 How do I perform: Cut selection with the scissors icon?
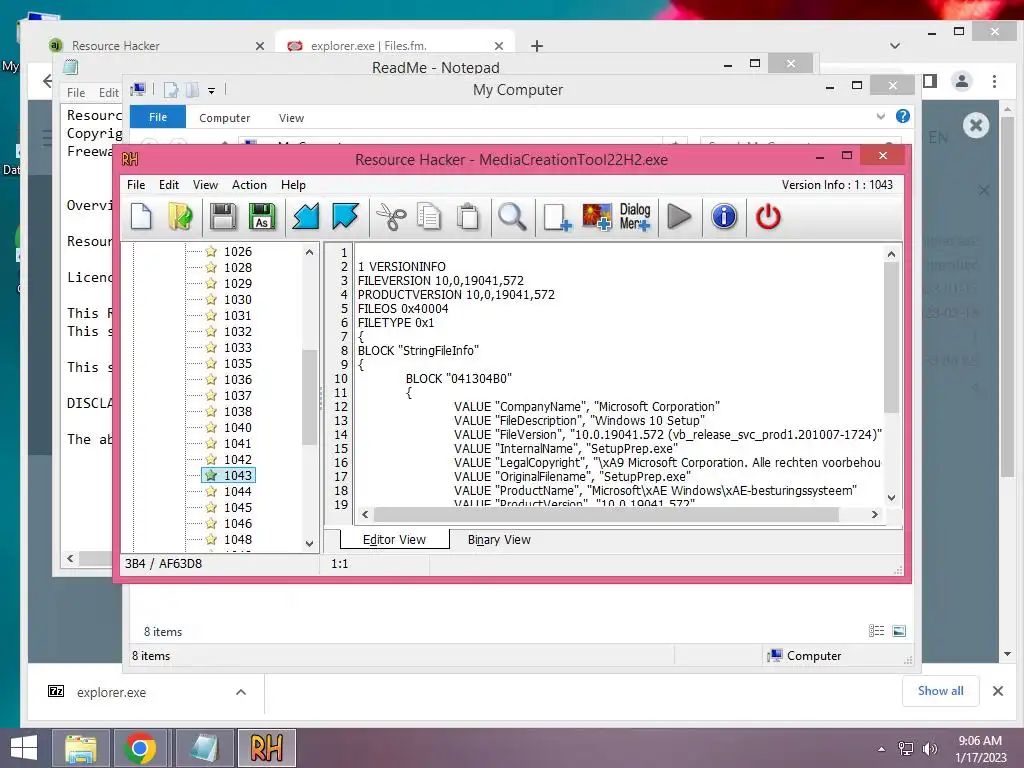coord(391,217)
